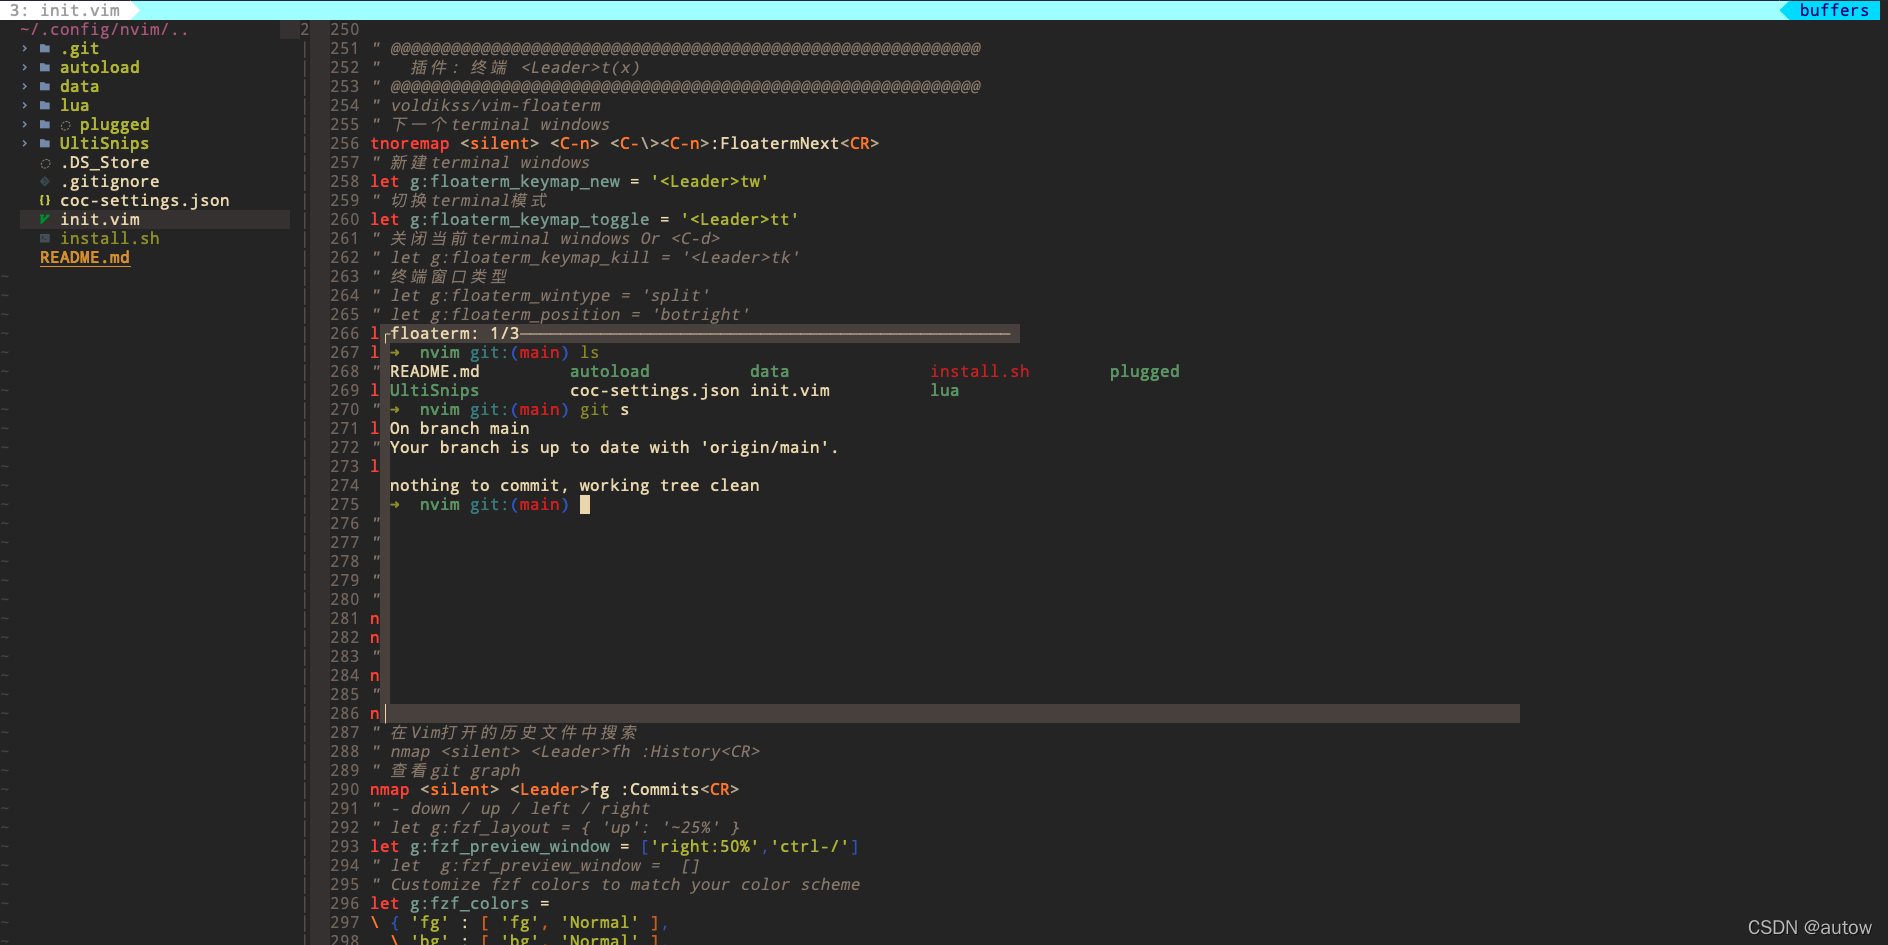Screen dimensions: 1888x945
Task: Click g:fzf_preview_window on line 293
Action: [510, 847]
